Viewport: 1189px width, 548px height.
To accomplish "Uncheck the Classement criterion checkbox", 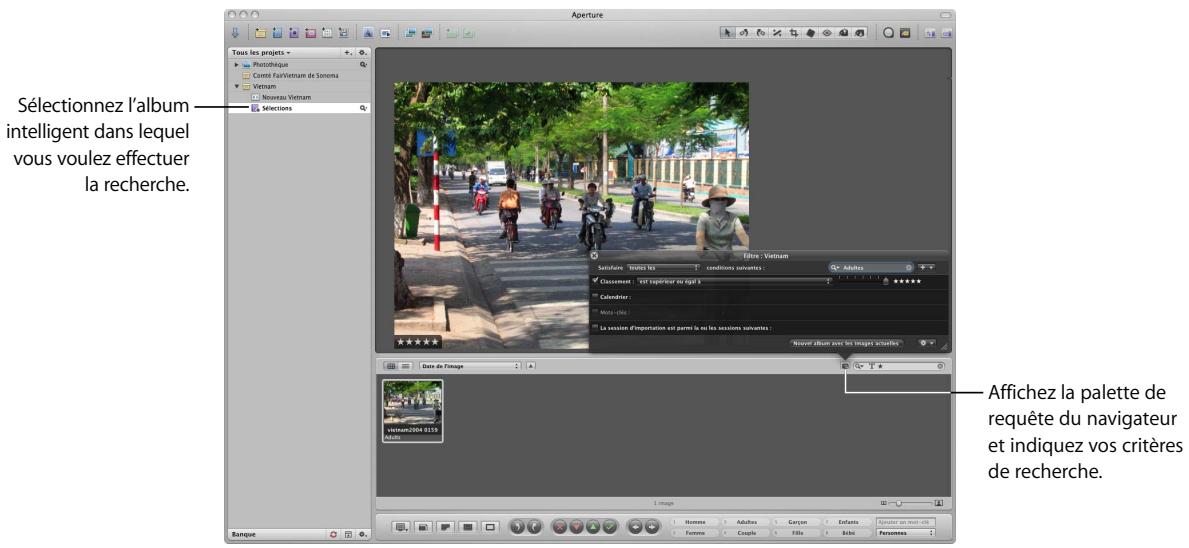I will (595, 280).
